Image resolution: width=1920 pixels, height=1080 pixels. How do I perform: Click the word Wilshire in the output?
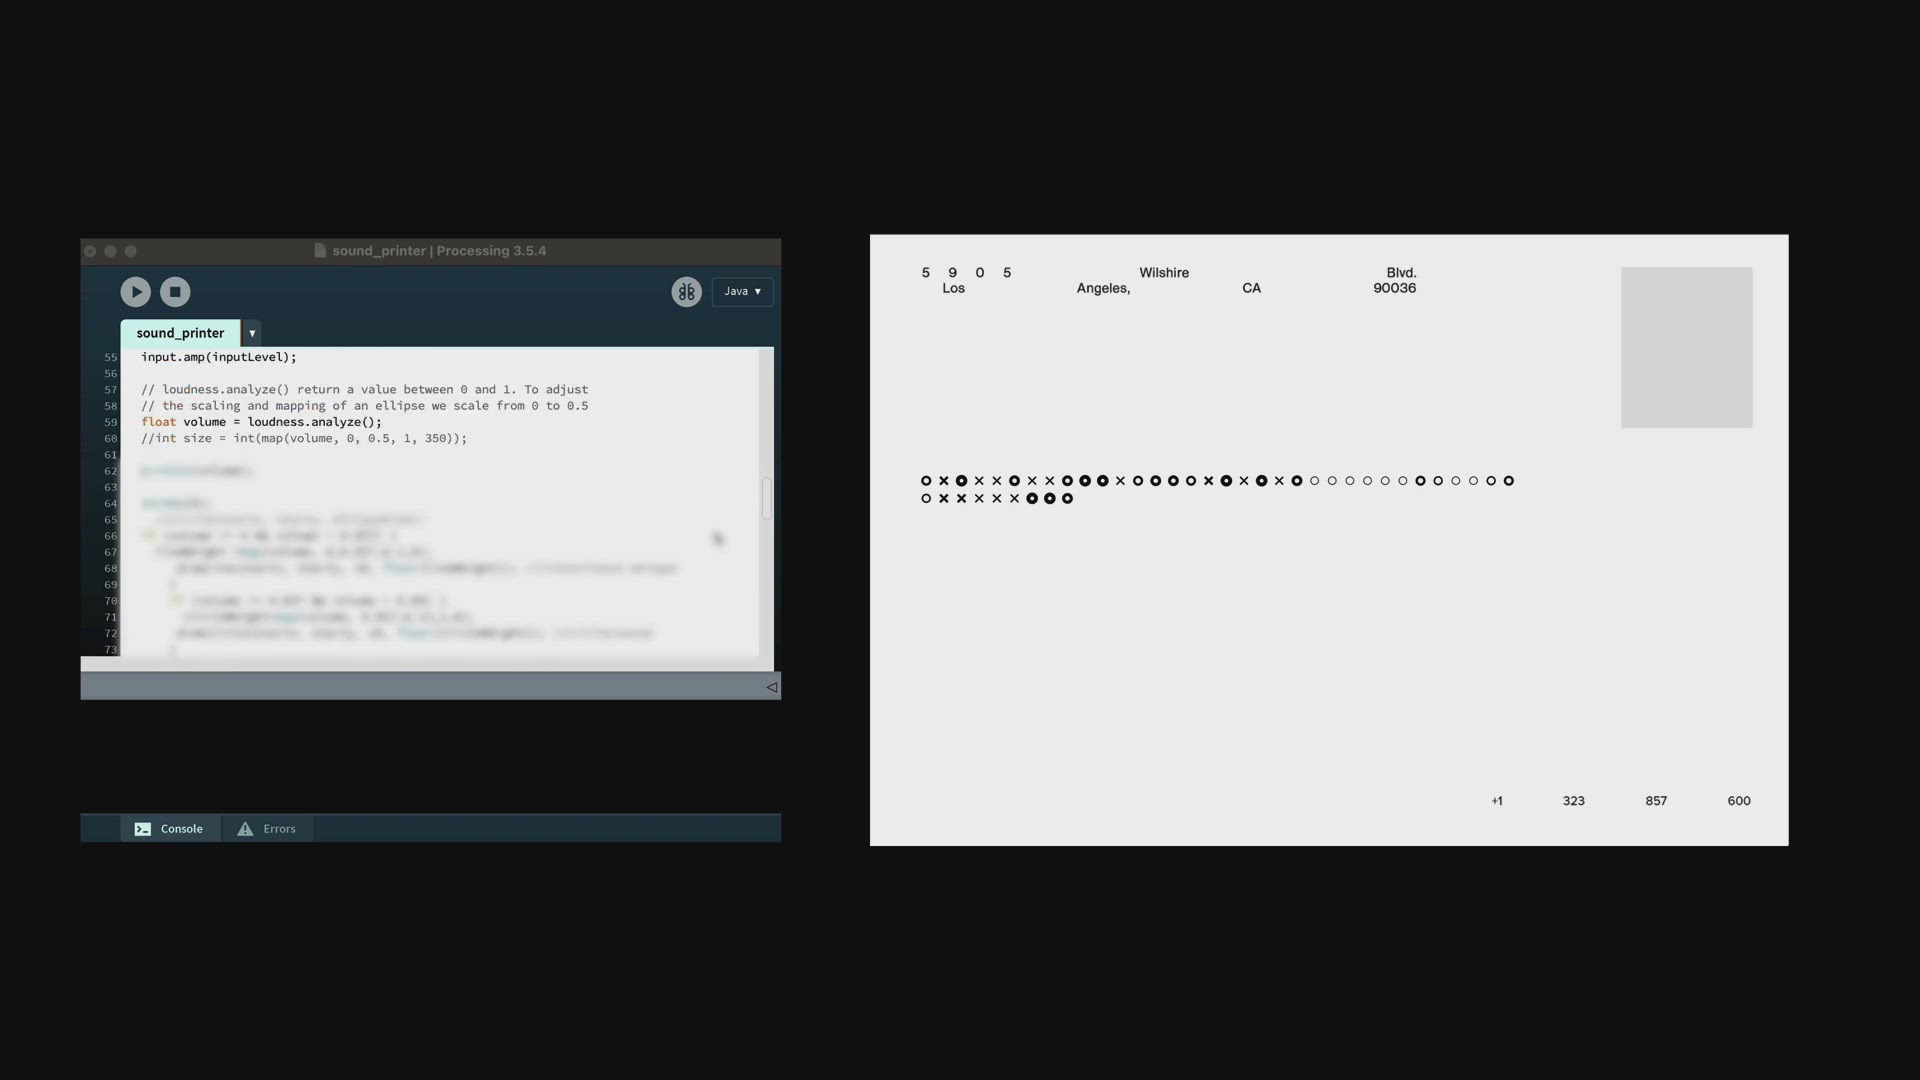coord(1164,273)
